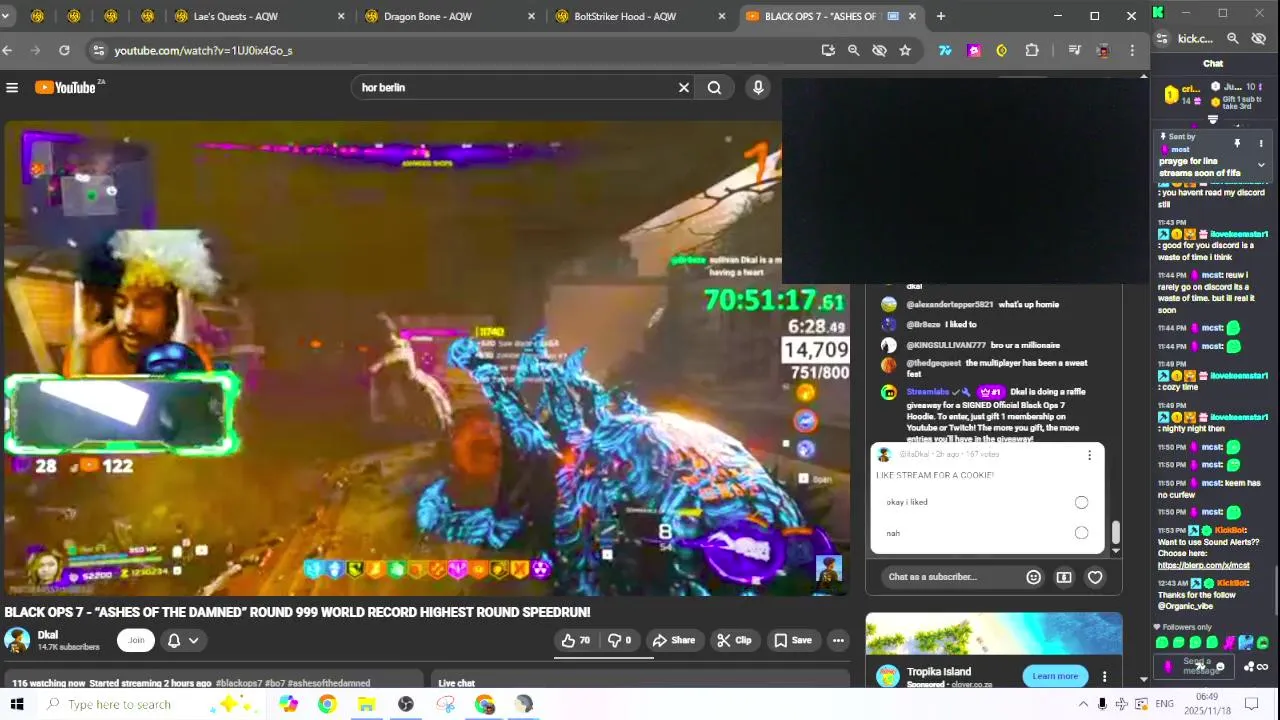Save the video to a playlist

(x=792, y=640)
